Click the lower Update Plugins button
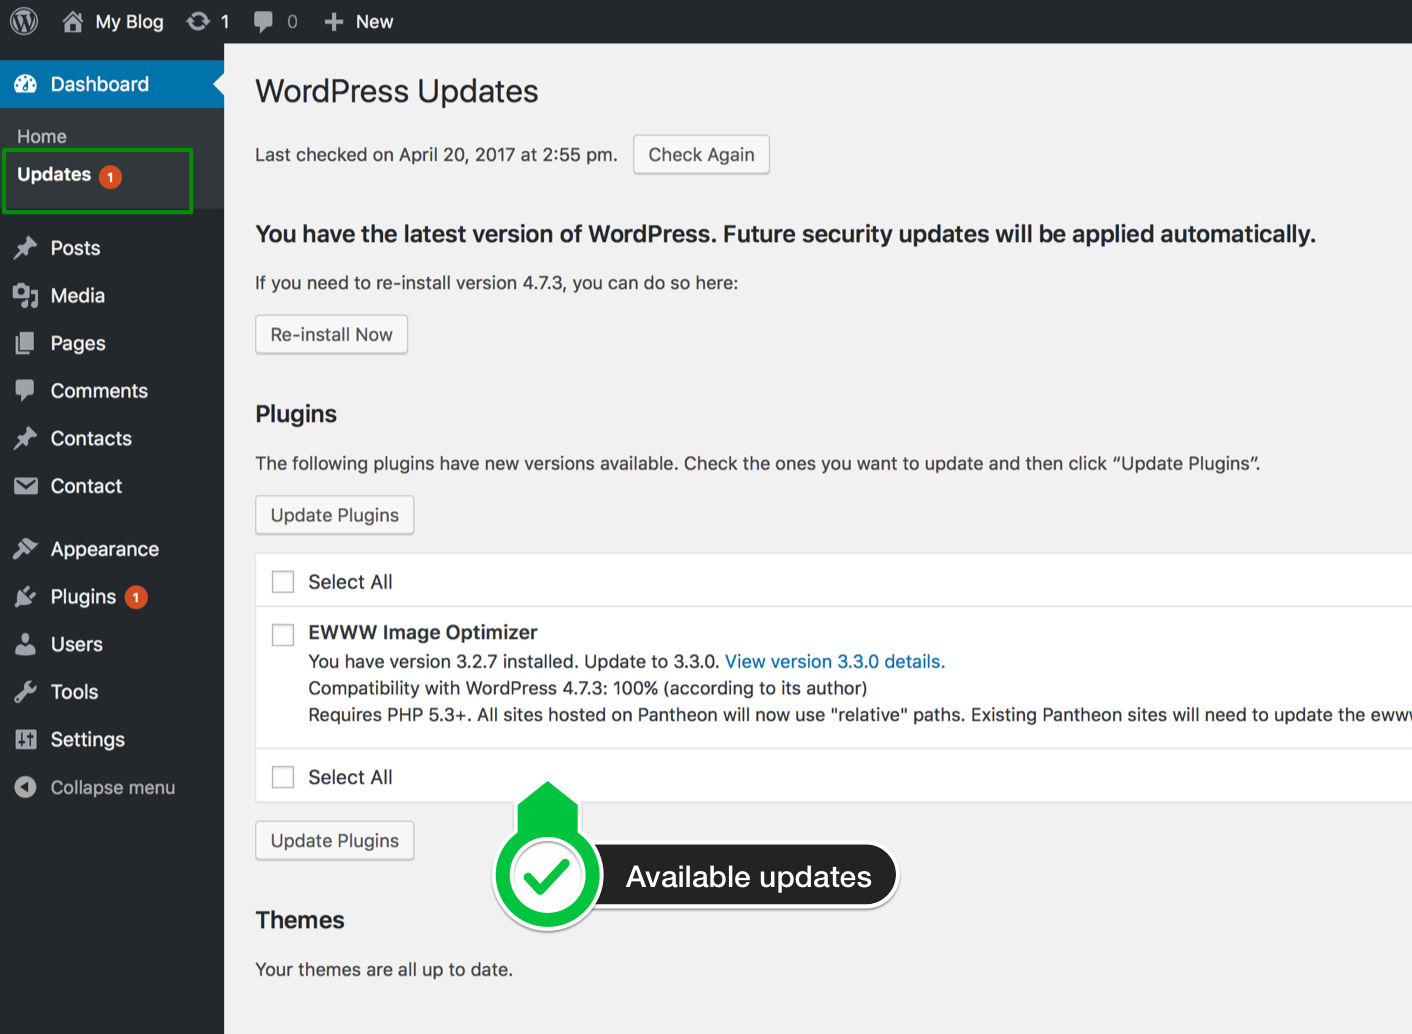The height and width of the screenshot is (1034, 1412). click(334, 840)
